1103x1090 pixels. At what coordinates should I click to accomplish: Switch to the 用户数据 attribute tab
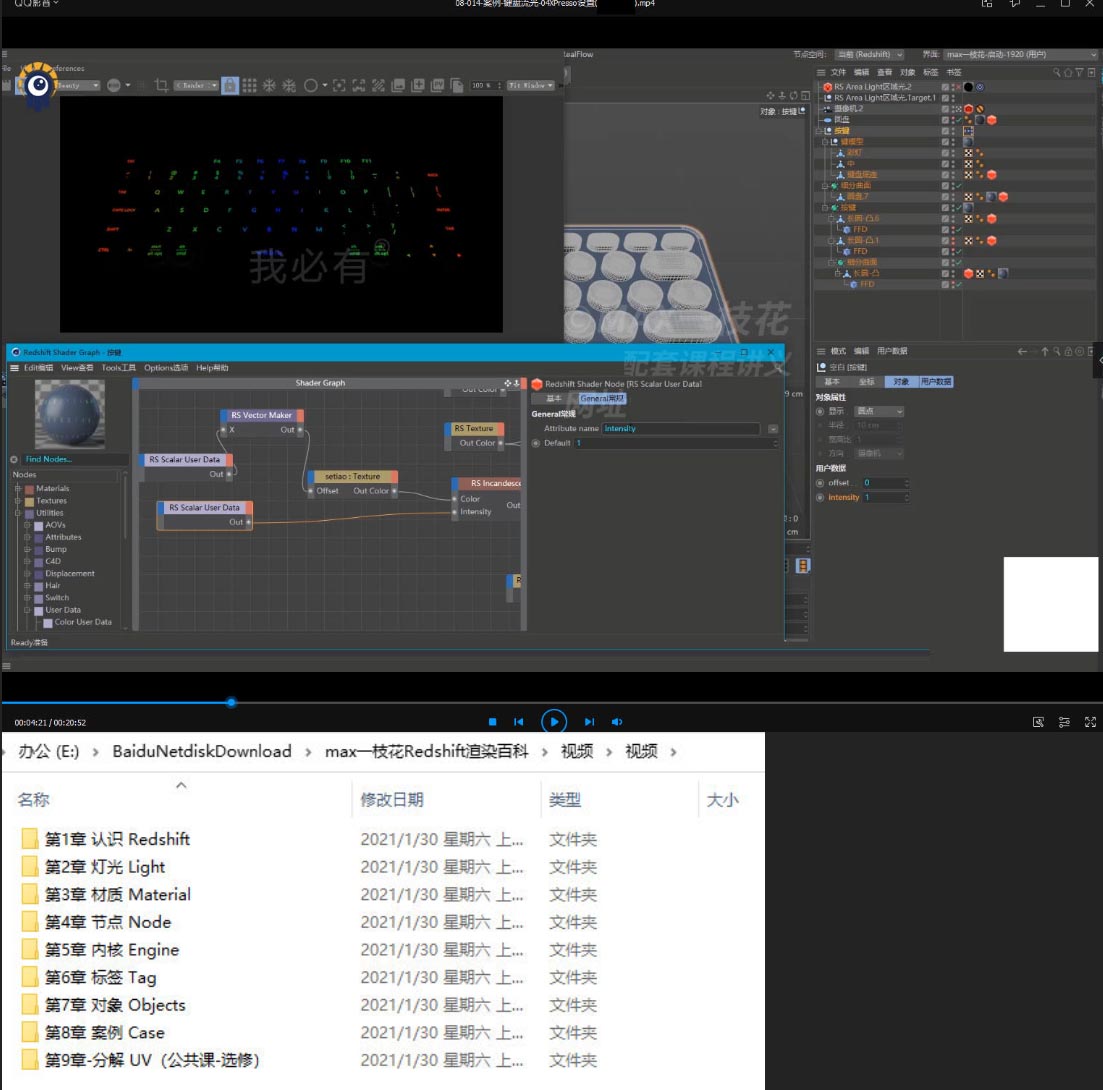[936, 382]
